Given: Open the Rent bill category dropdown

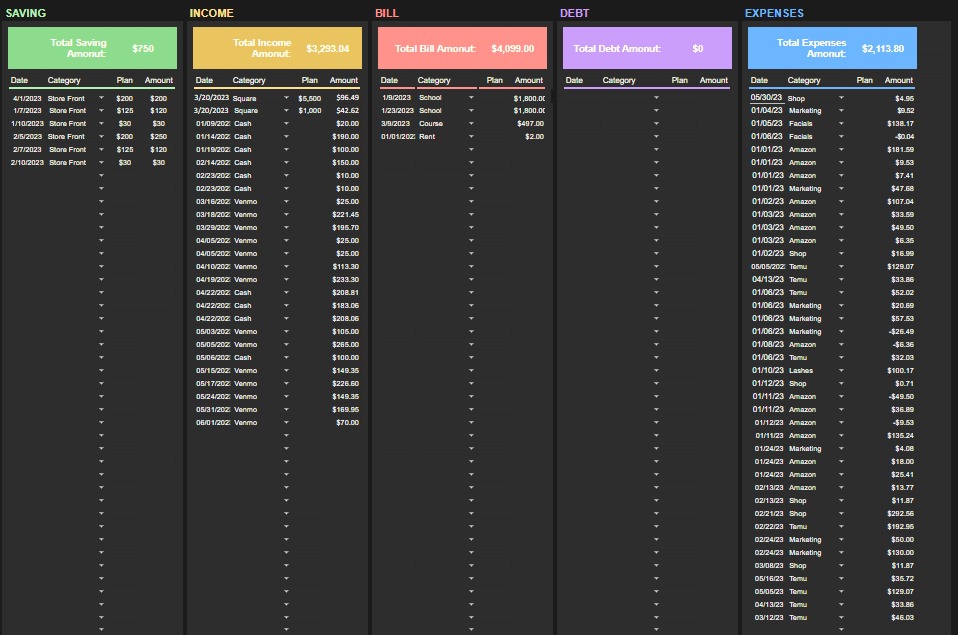Looking at the screenshot, I should pos(471,137).
